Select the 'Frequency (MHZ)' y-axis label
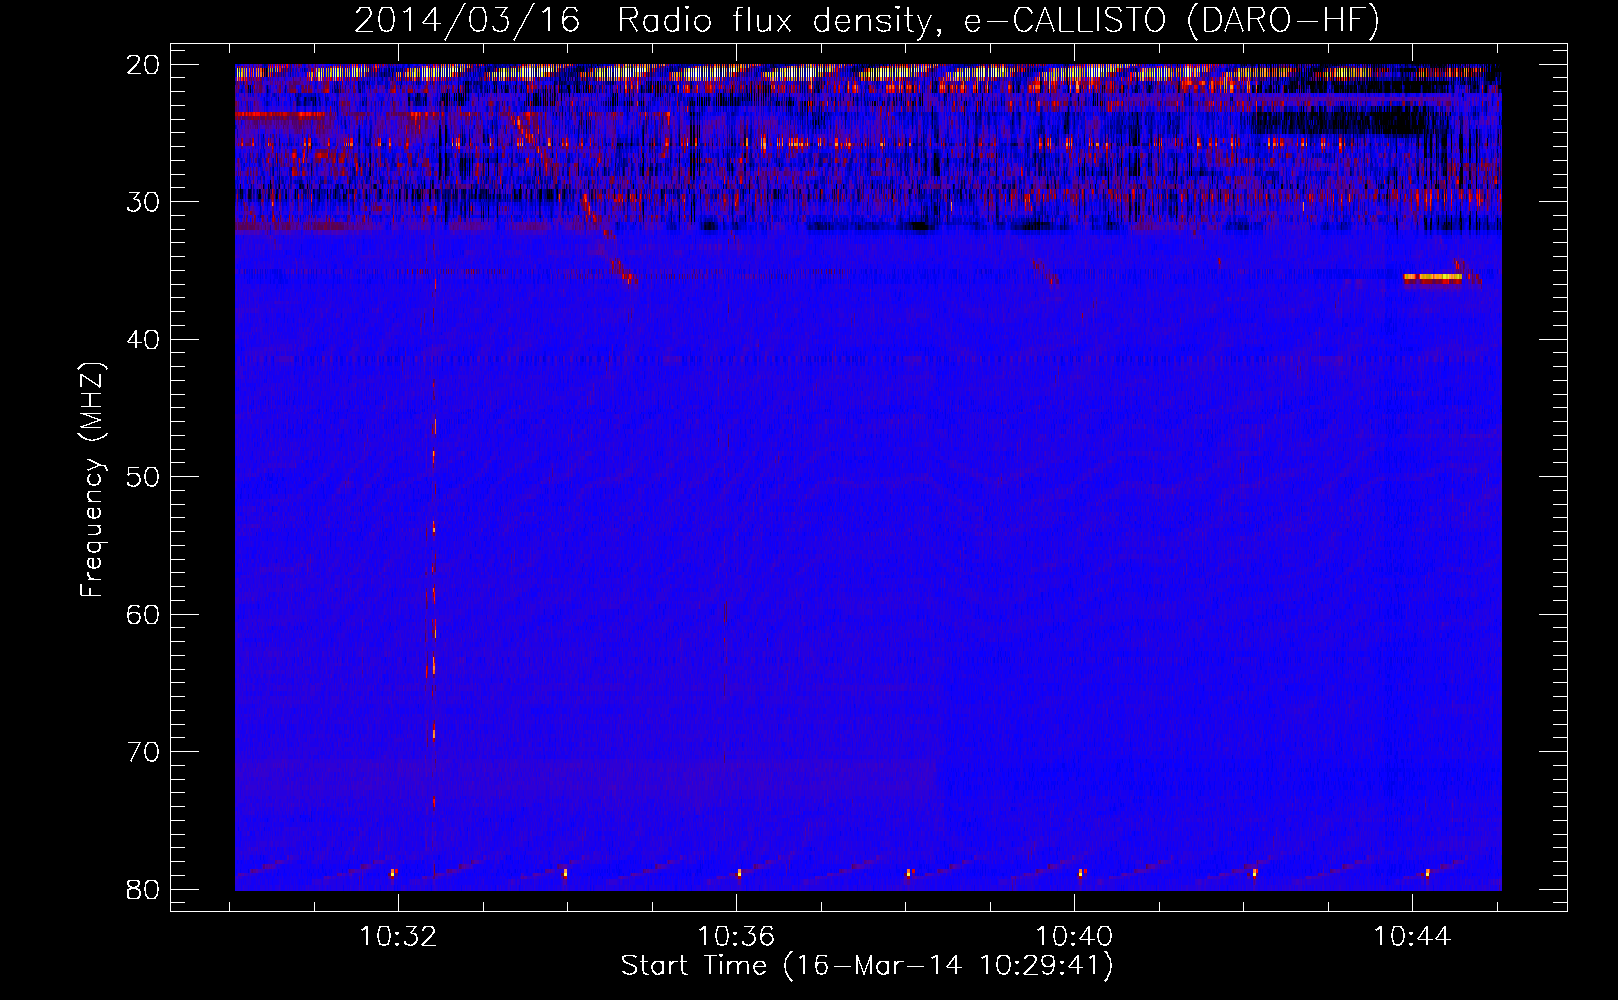The height and width of the screenshot is (1000, 1618). [x=92, y=480]
